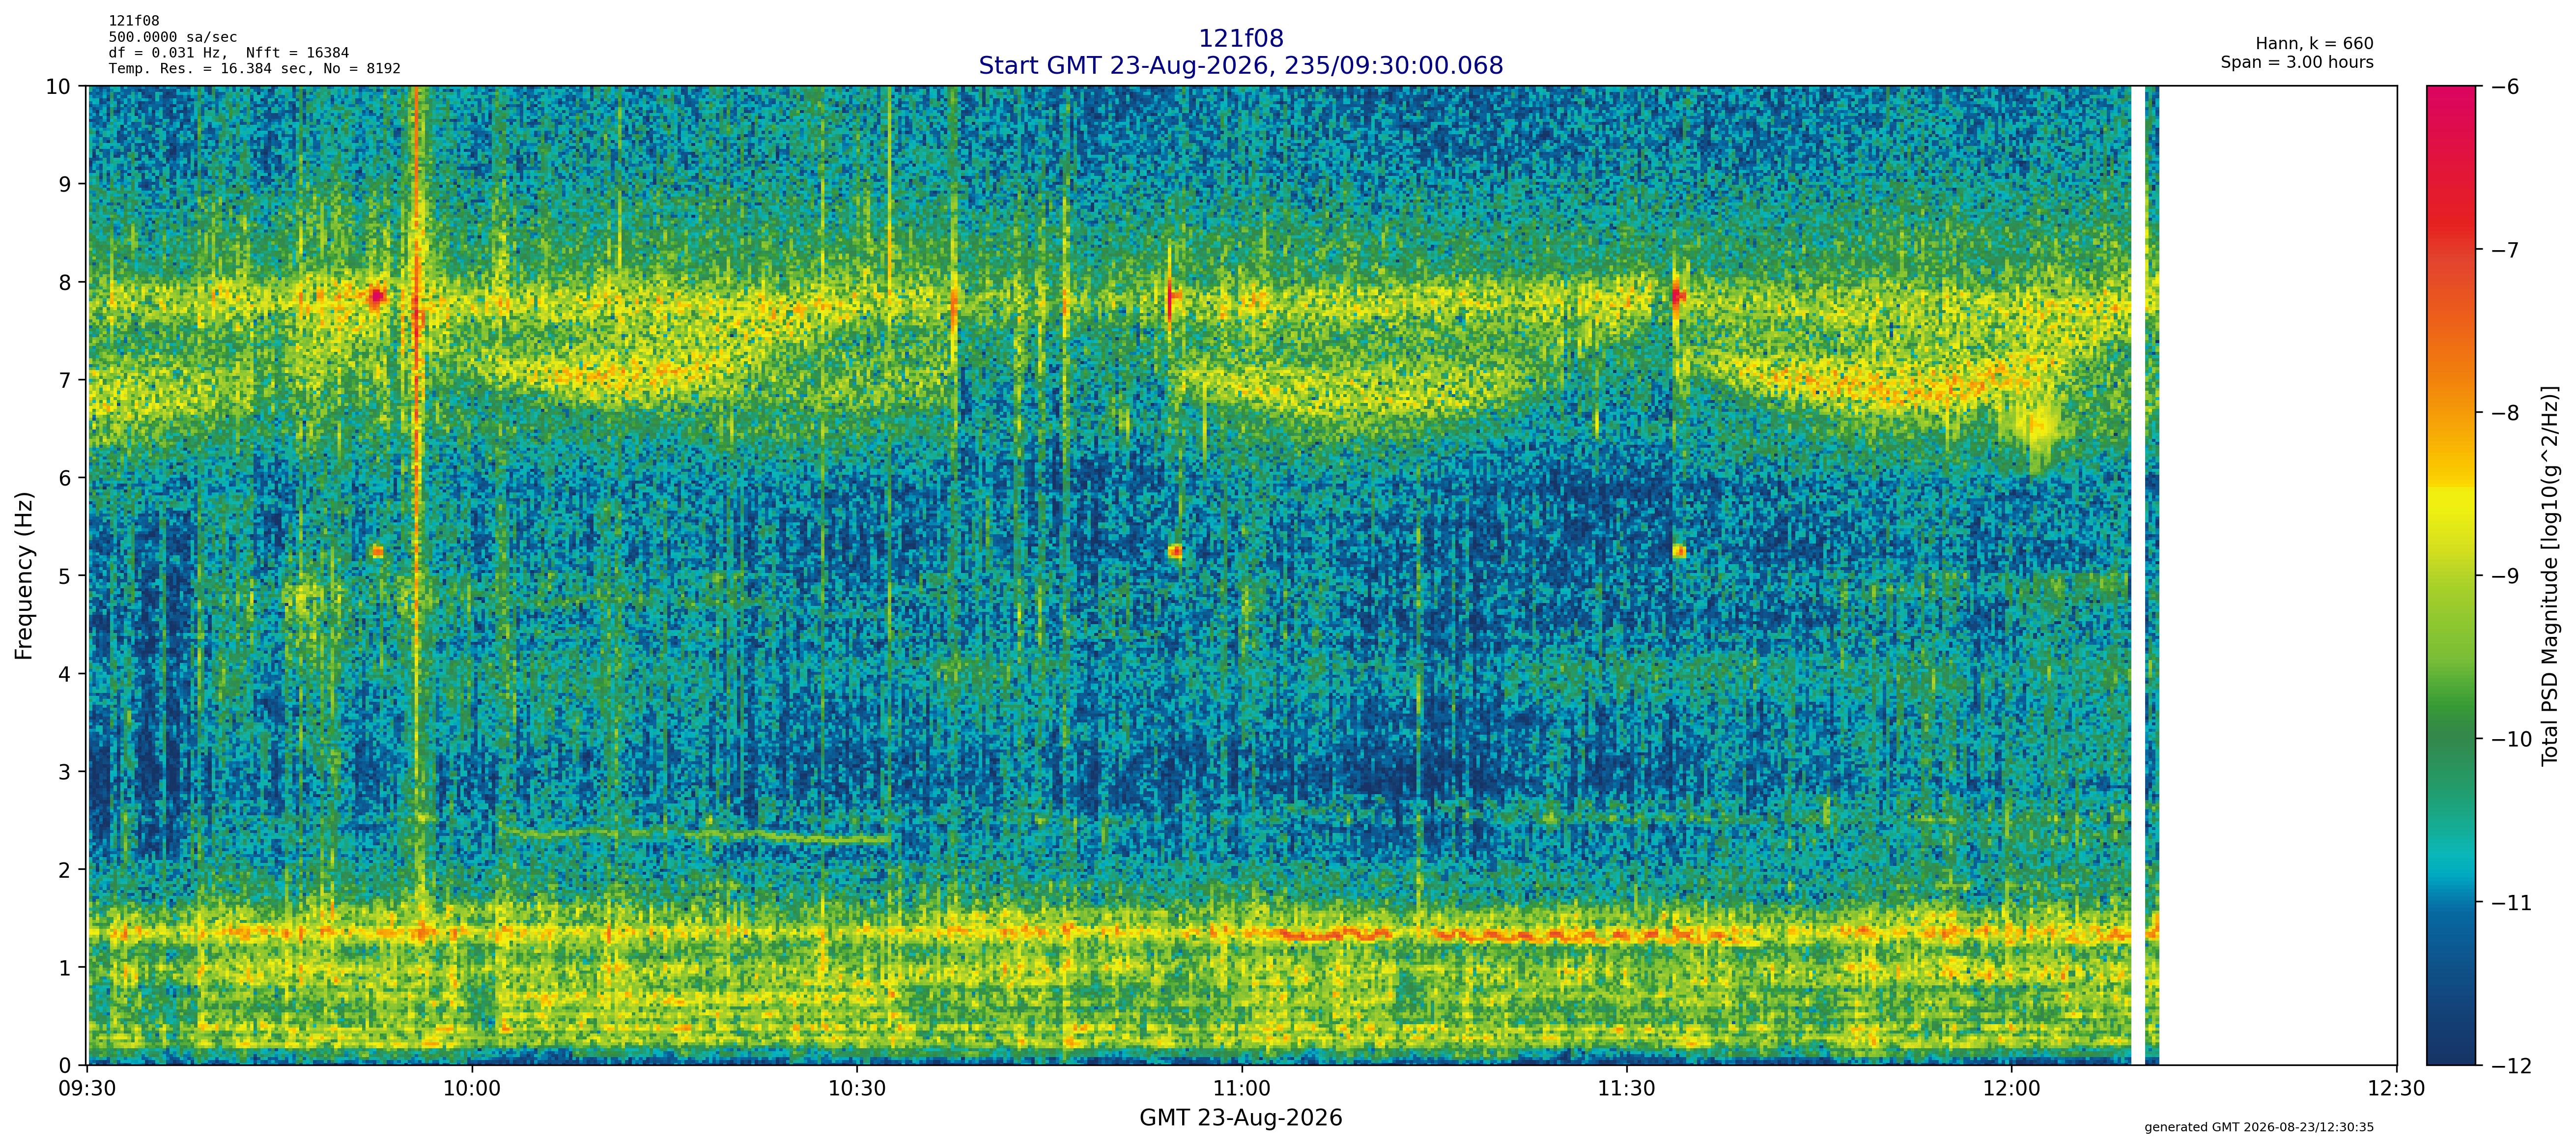Select the frequency axis tick label "8"

pos(65,282)
